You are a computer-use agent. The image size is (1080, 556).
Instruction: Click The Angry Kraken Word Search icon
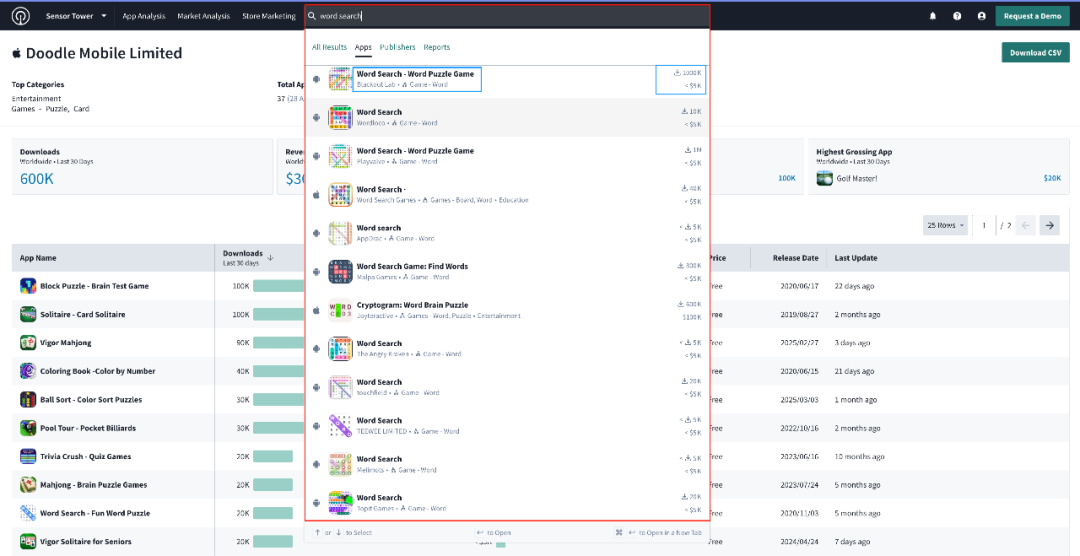pyautogui.click(x=341, y=349)
